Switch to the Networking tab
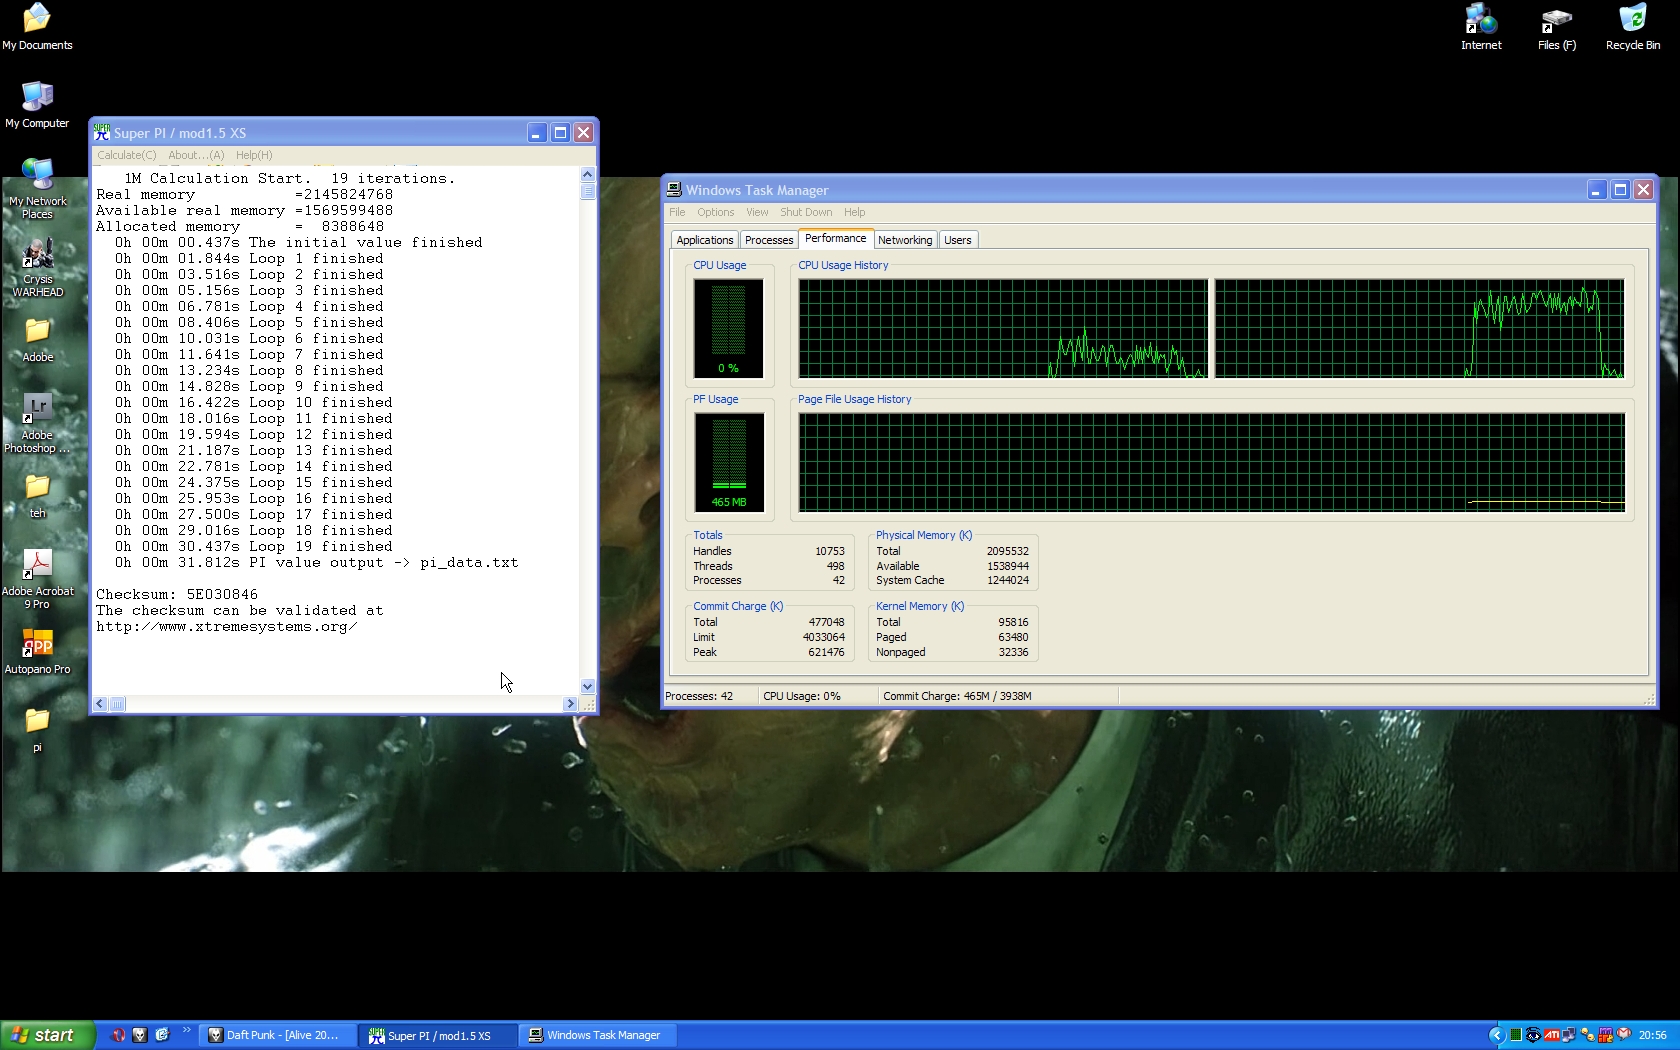1680x1050 pixels. [904, 240]
